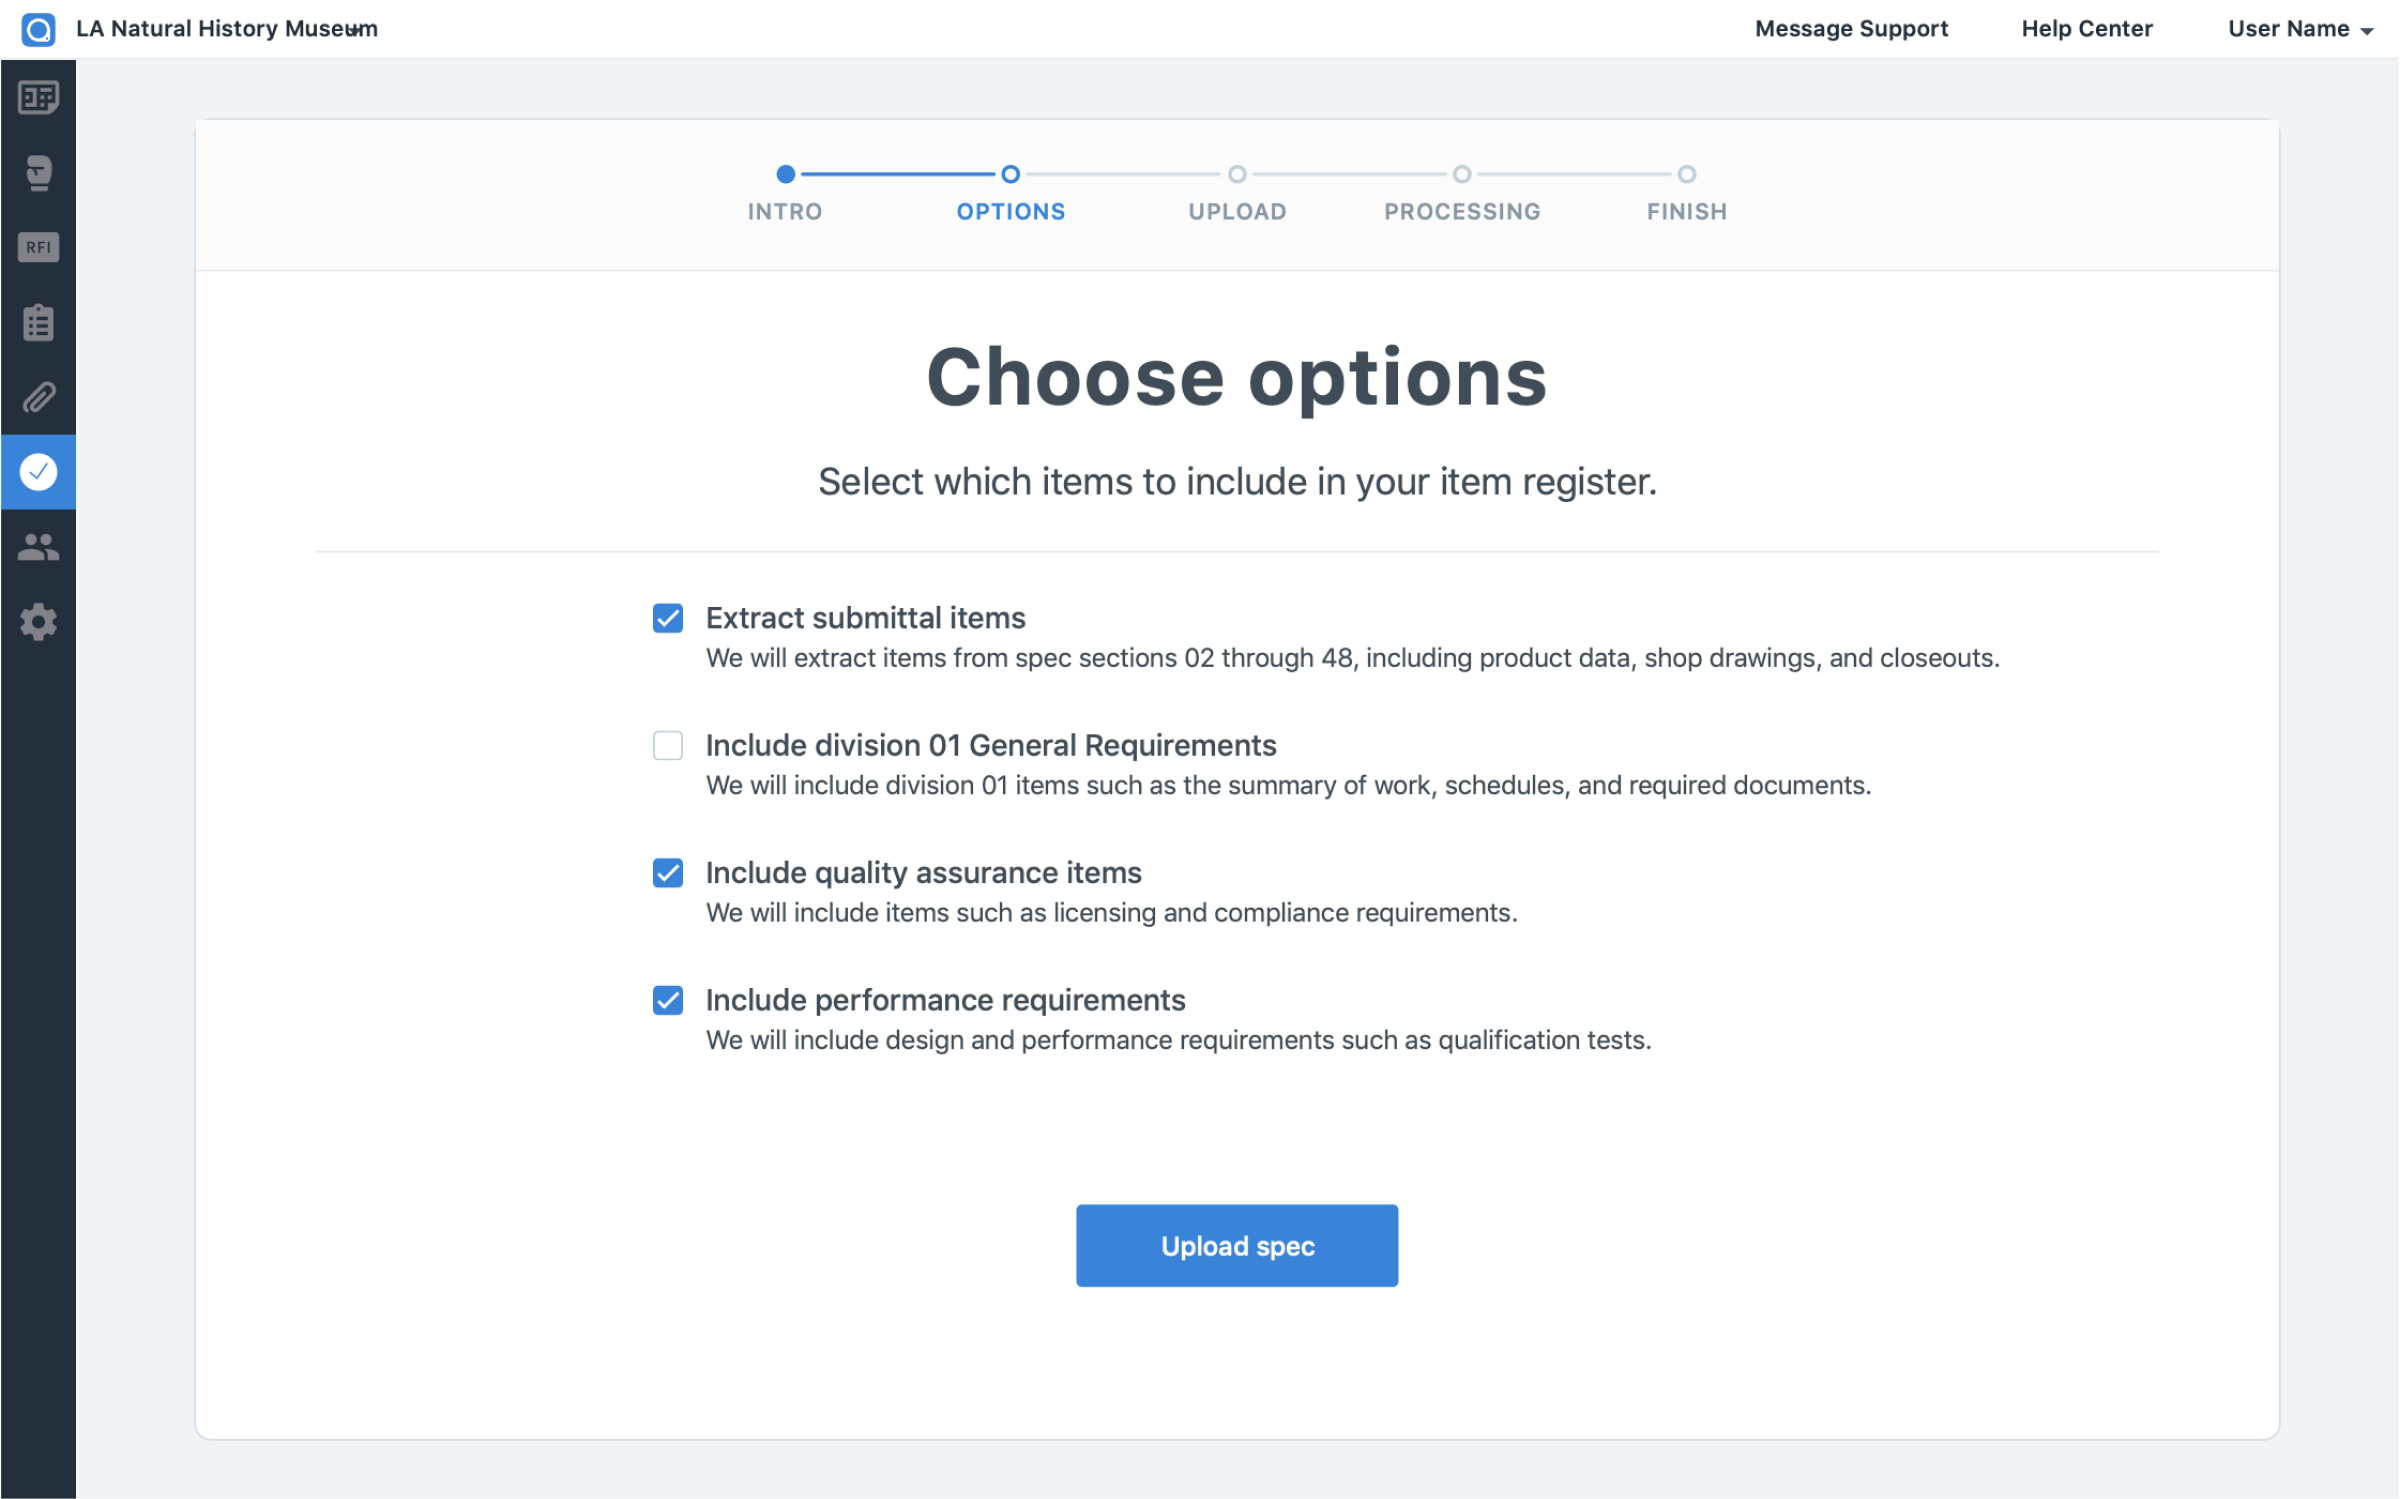Select the punch list tool in the sidebar
The height and width of the screenshot is (1499, 2400).
pyautogui.click(x=38, y=173)
